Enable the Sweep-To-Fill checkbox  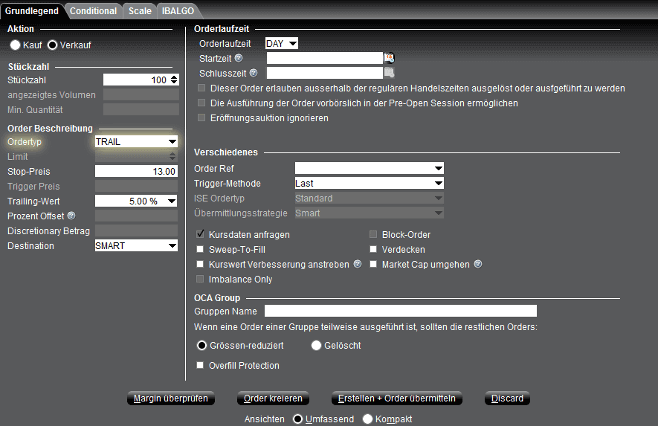pos(200,249)
